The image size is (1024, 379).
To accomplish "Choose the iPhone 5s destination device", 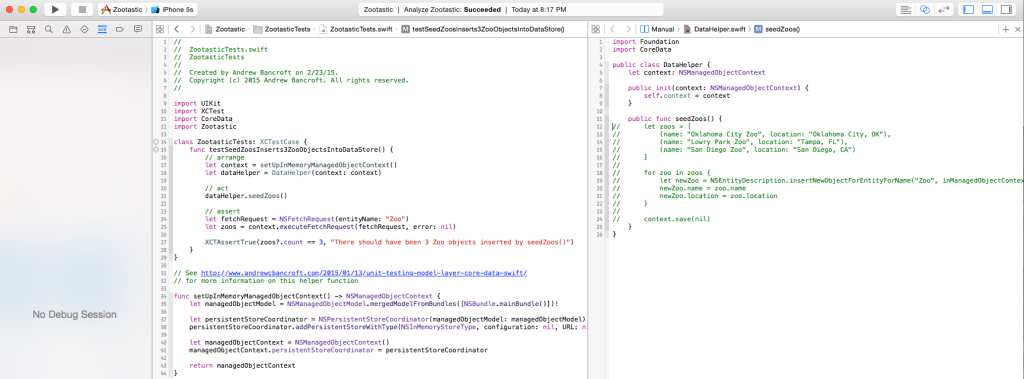I will click(172, 10).
